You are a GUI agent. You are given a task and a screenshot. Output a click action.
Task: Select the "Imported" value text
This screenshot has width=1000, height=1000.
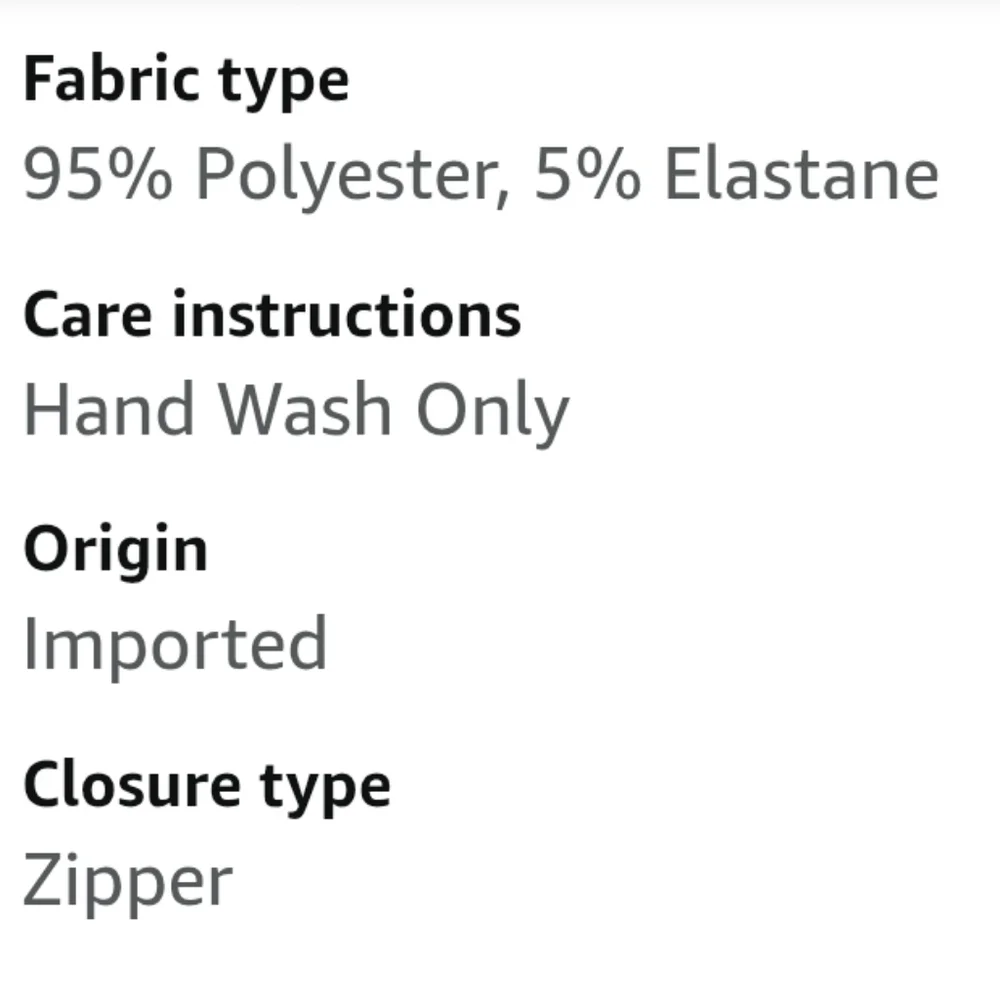(175, 647)
